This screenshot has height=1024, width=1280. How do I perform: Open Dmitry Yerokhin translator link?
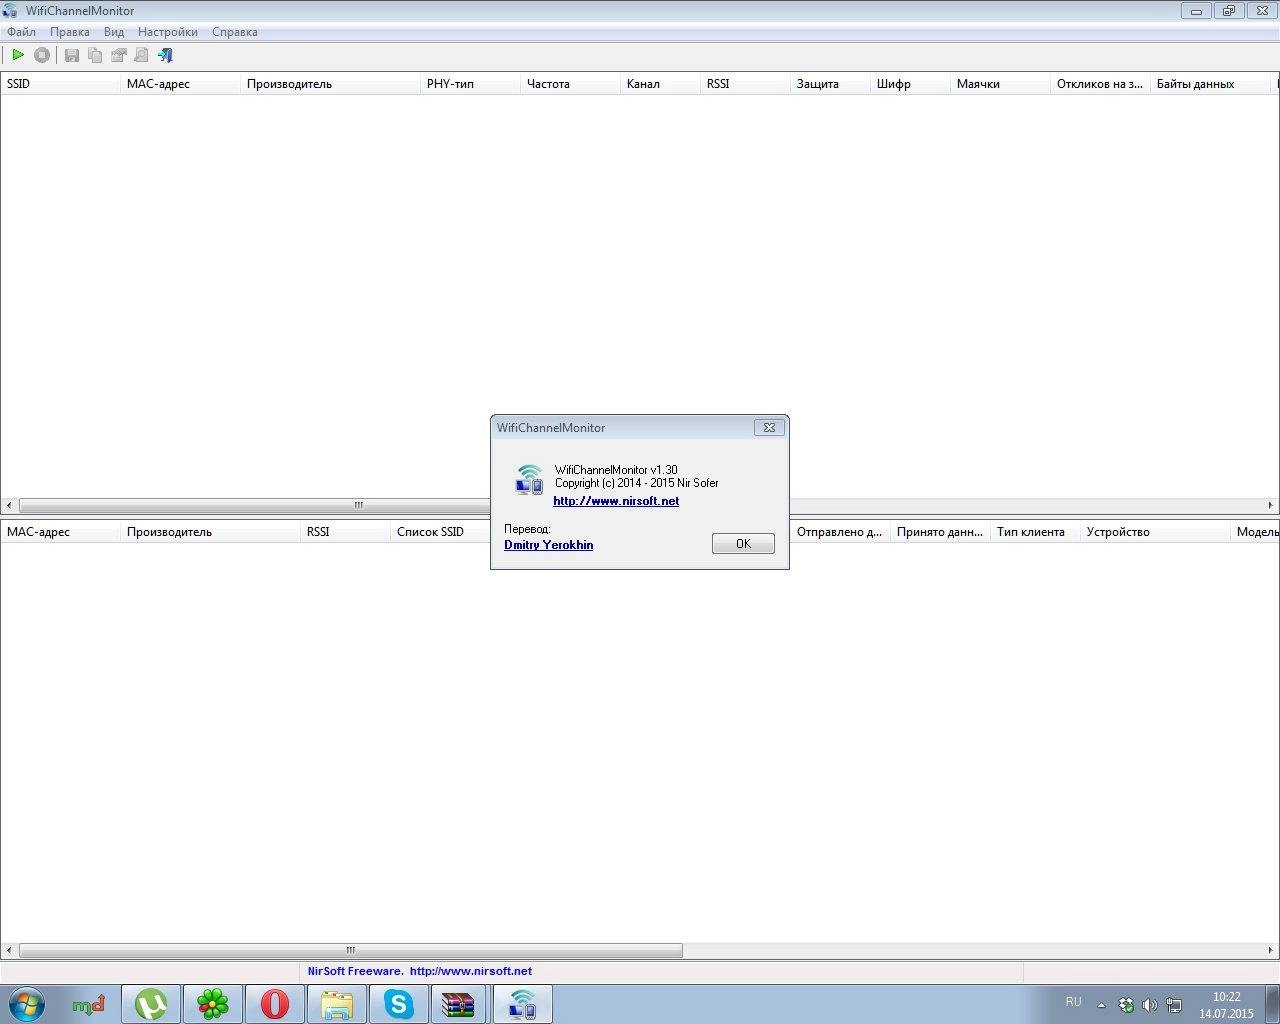click(x=549, y=545)
